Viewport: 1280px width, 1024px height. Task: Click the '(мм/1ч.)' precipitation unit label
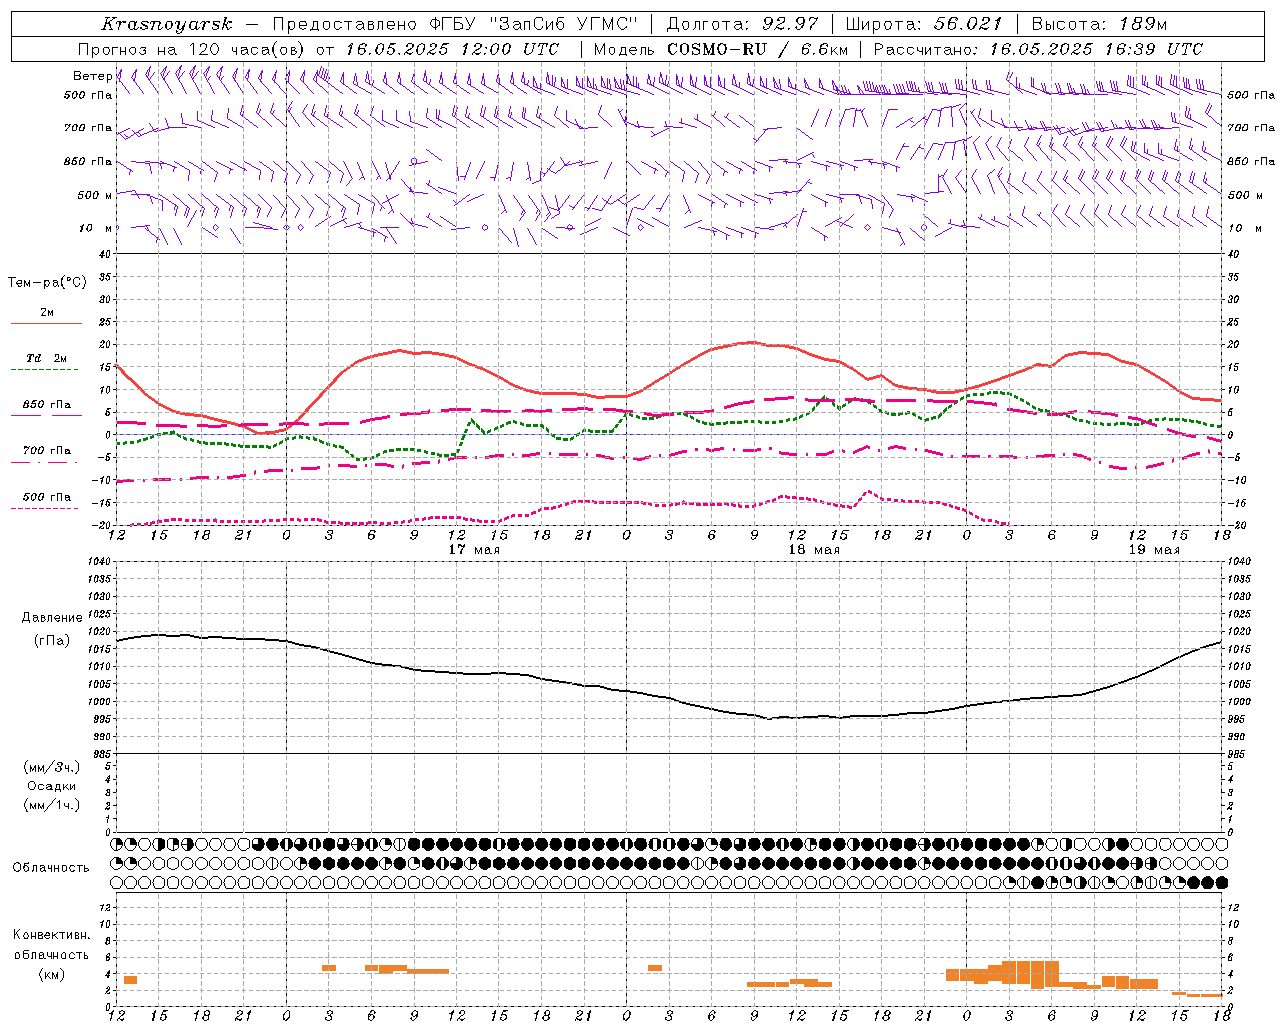coord(52,806)
